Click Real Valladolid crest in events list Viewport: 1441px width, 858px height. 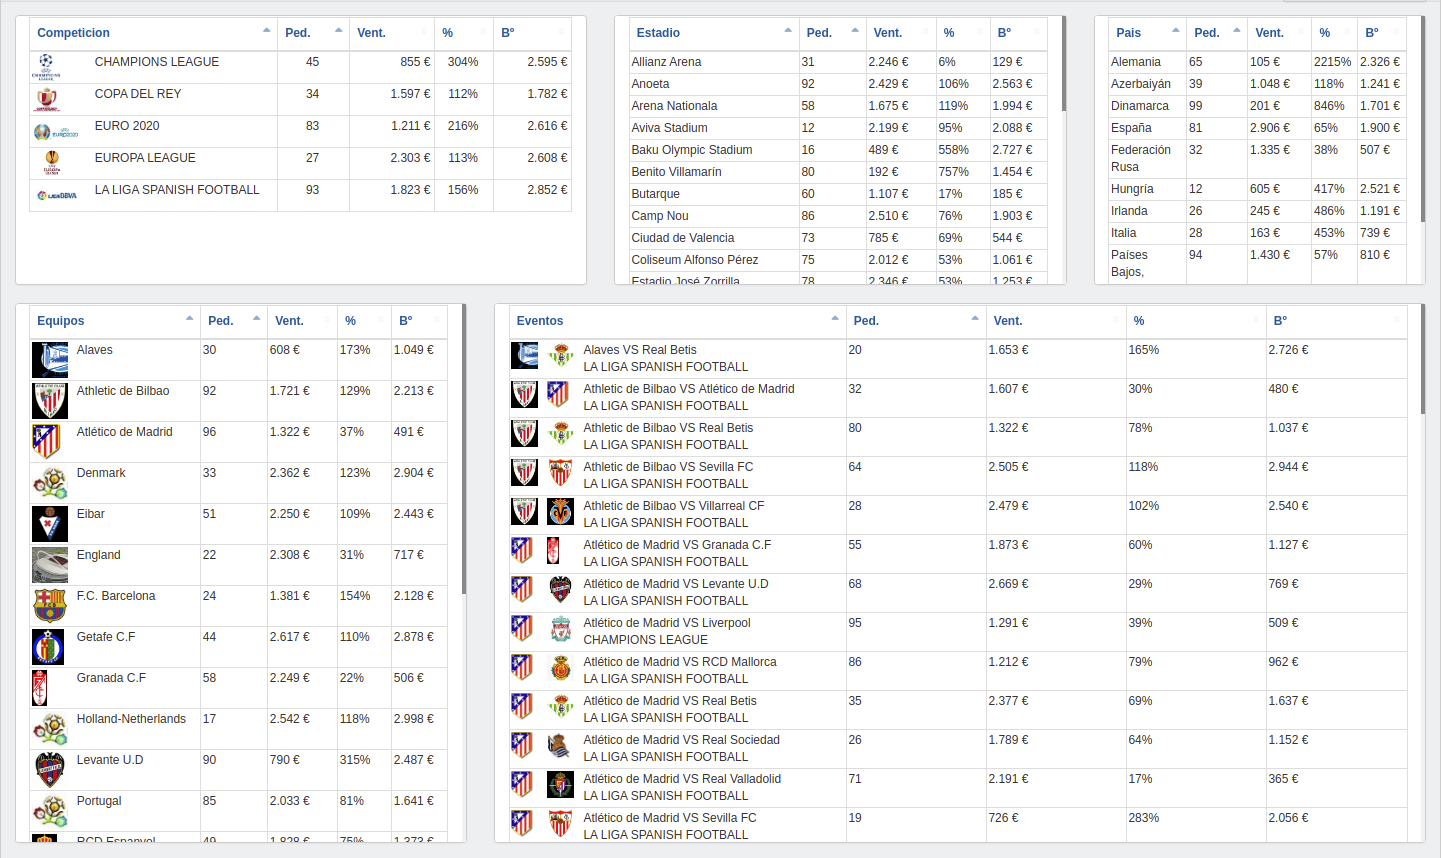560,784
